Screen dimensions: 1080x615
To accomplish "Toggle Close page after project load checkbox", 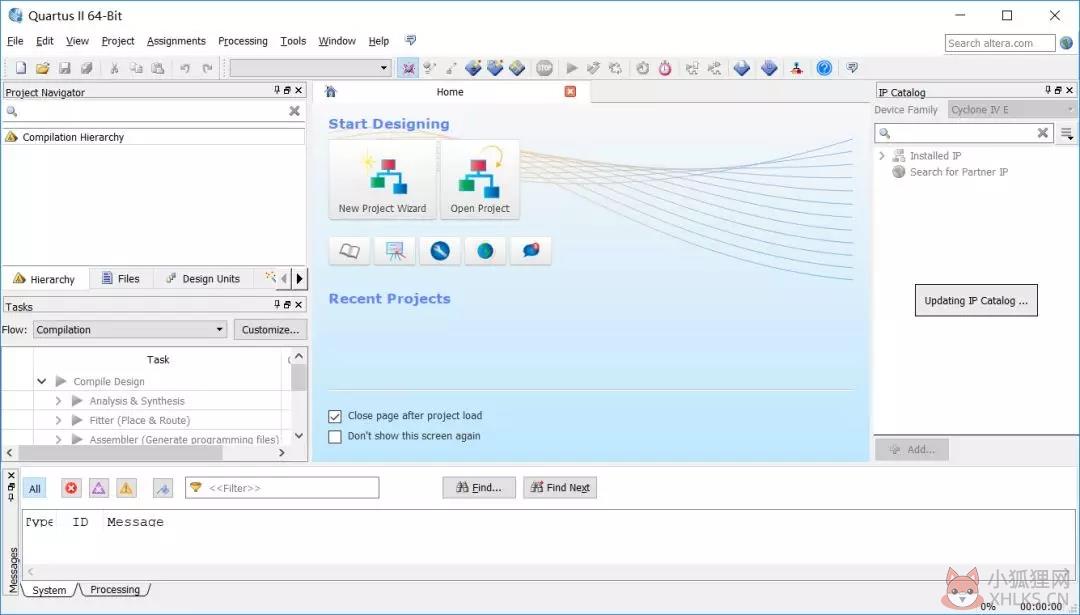I will (x=335, y=416).
